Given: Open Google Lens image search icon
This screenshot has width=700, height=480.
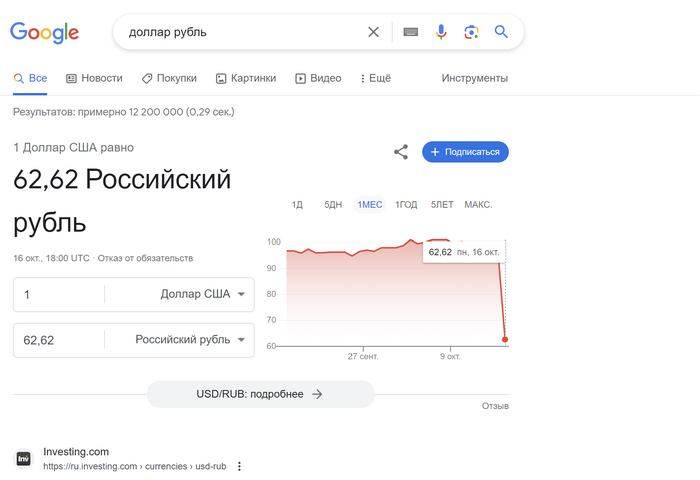Looking at the screenshot, I should 471,32.
